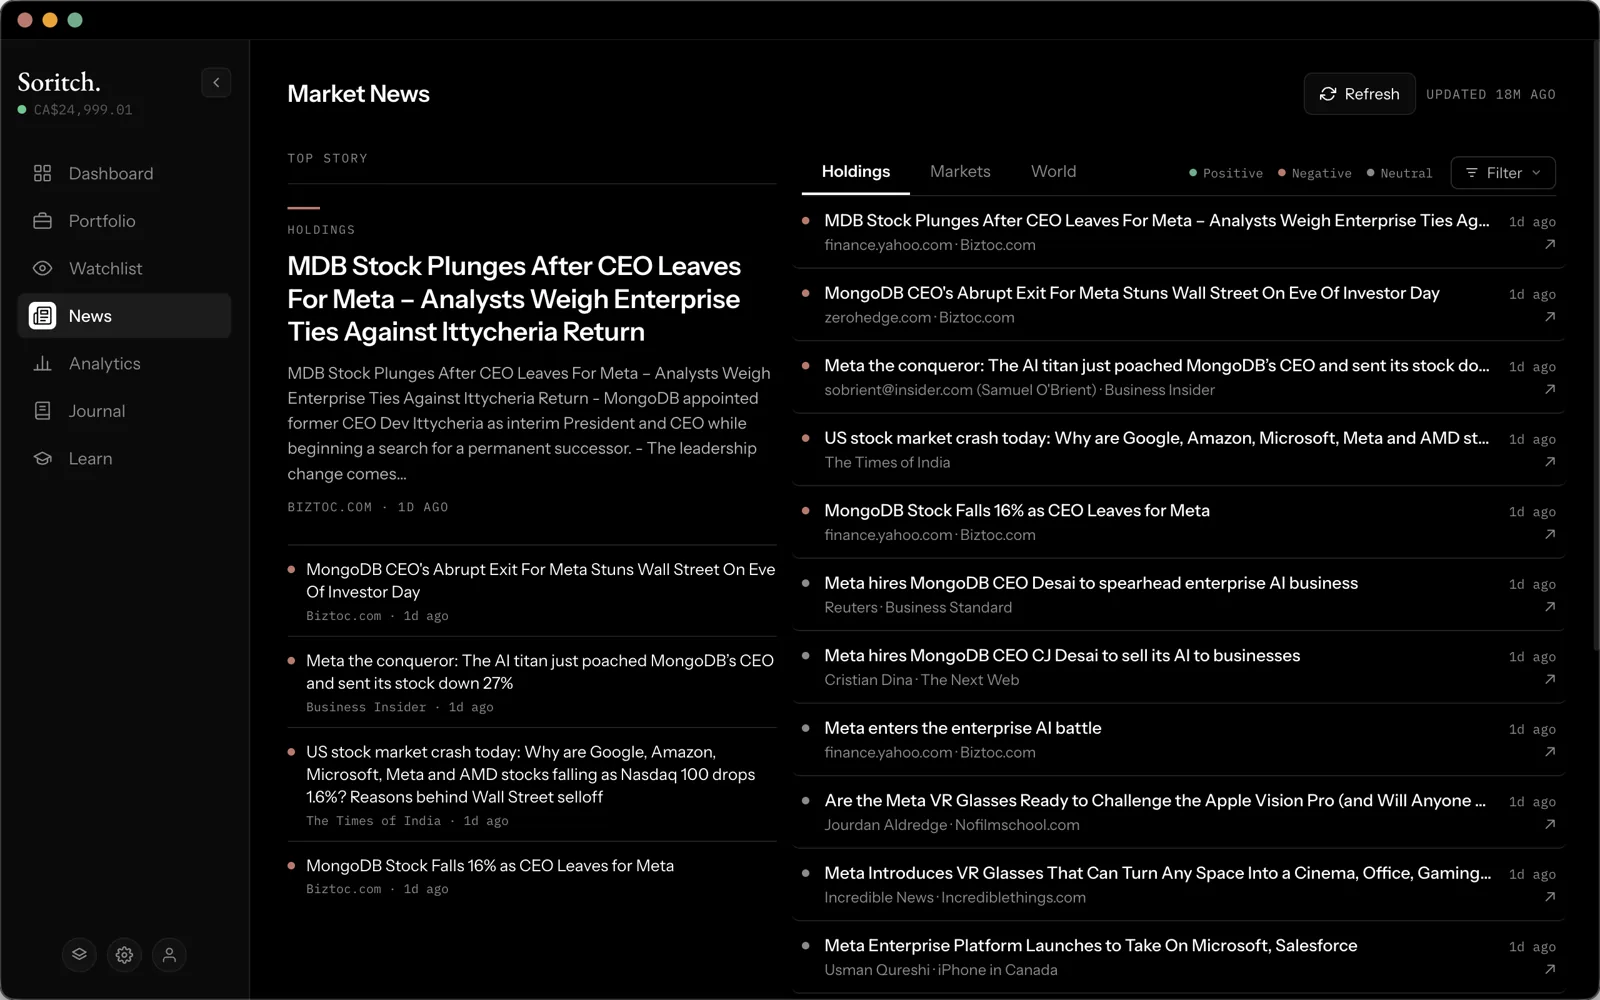Open the Dashboard grid icon
Viewport: 1600px width, 1000px height.
point(42,173)
